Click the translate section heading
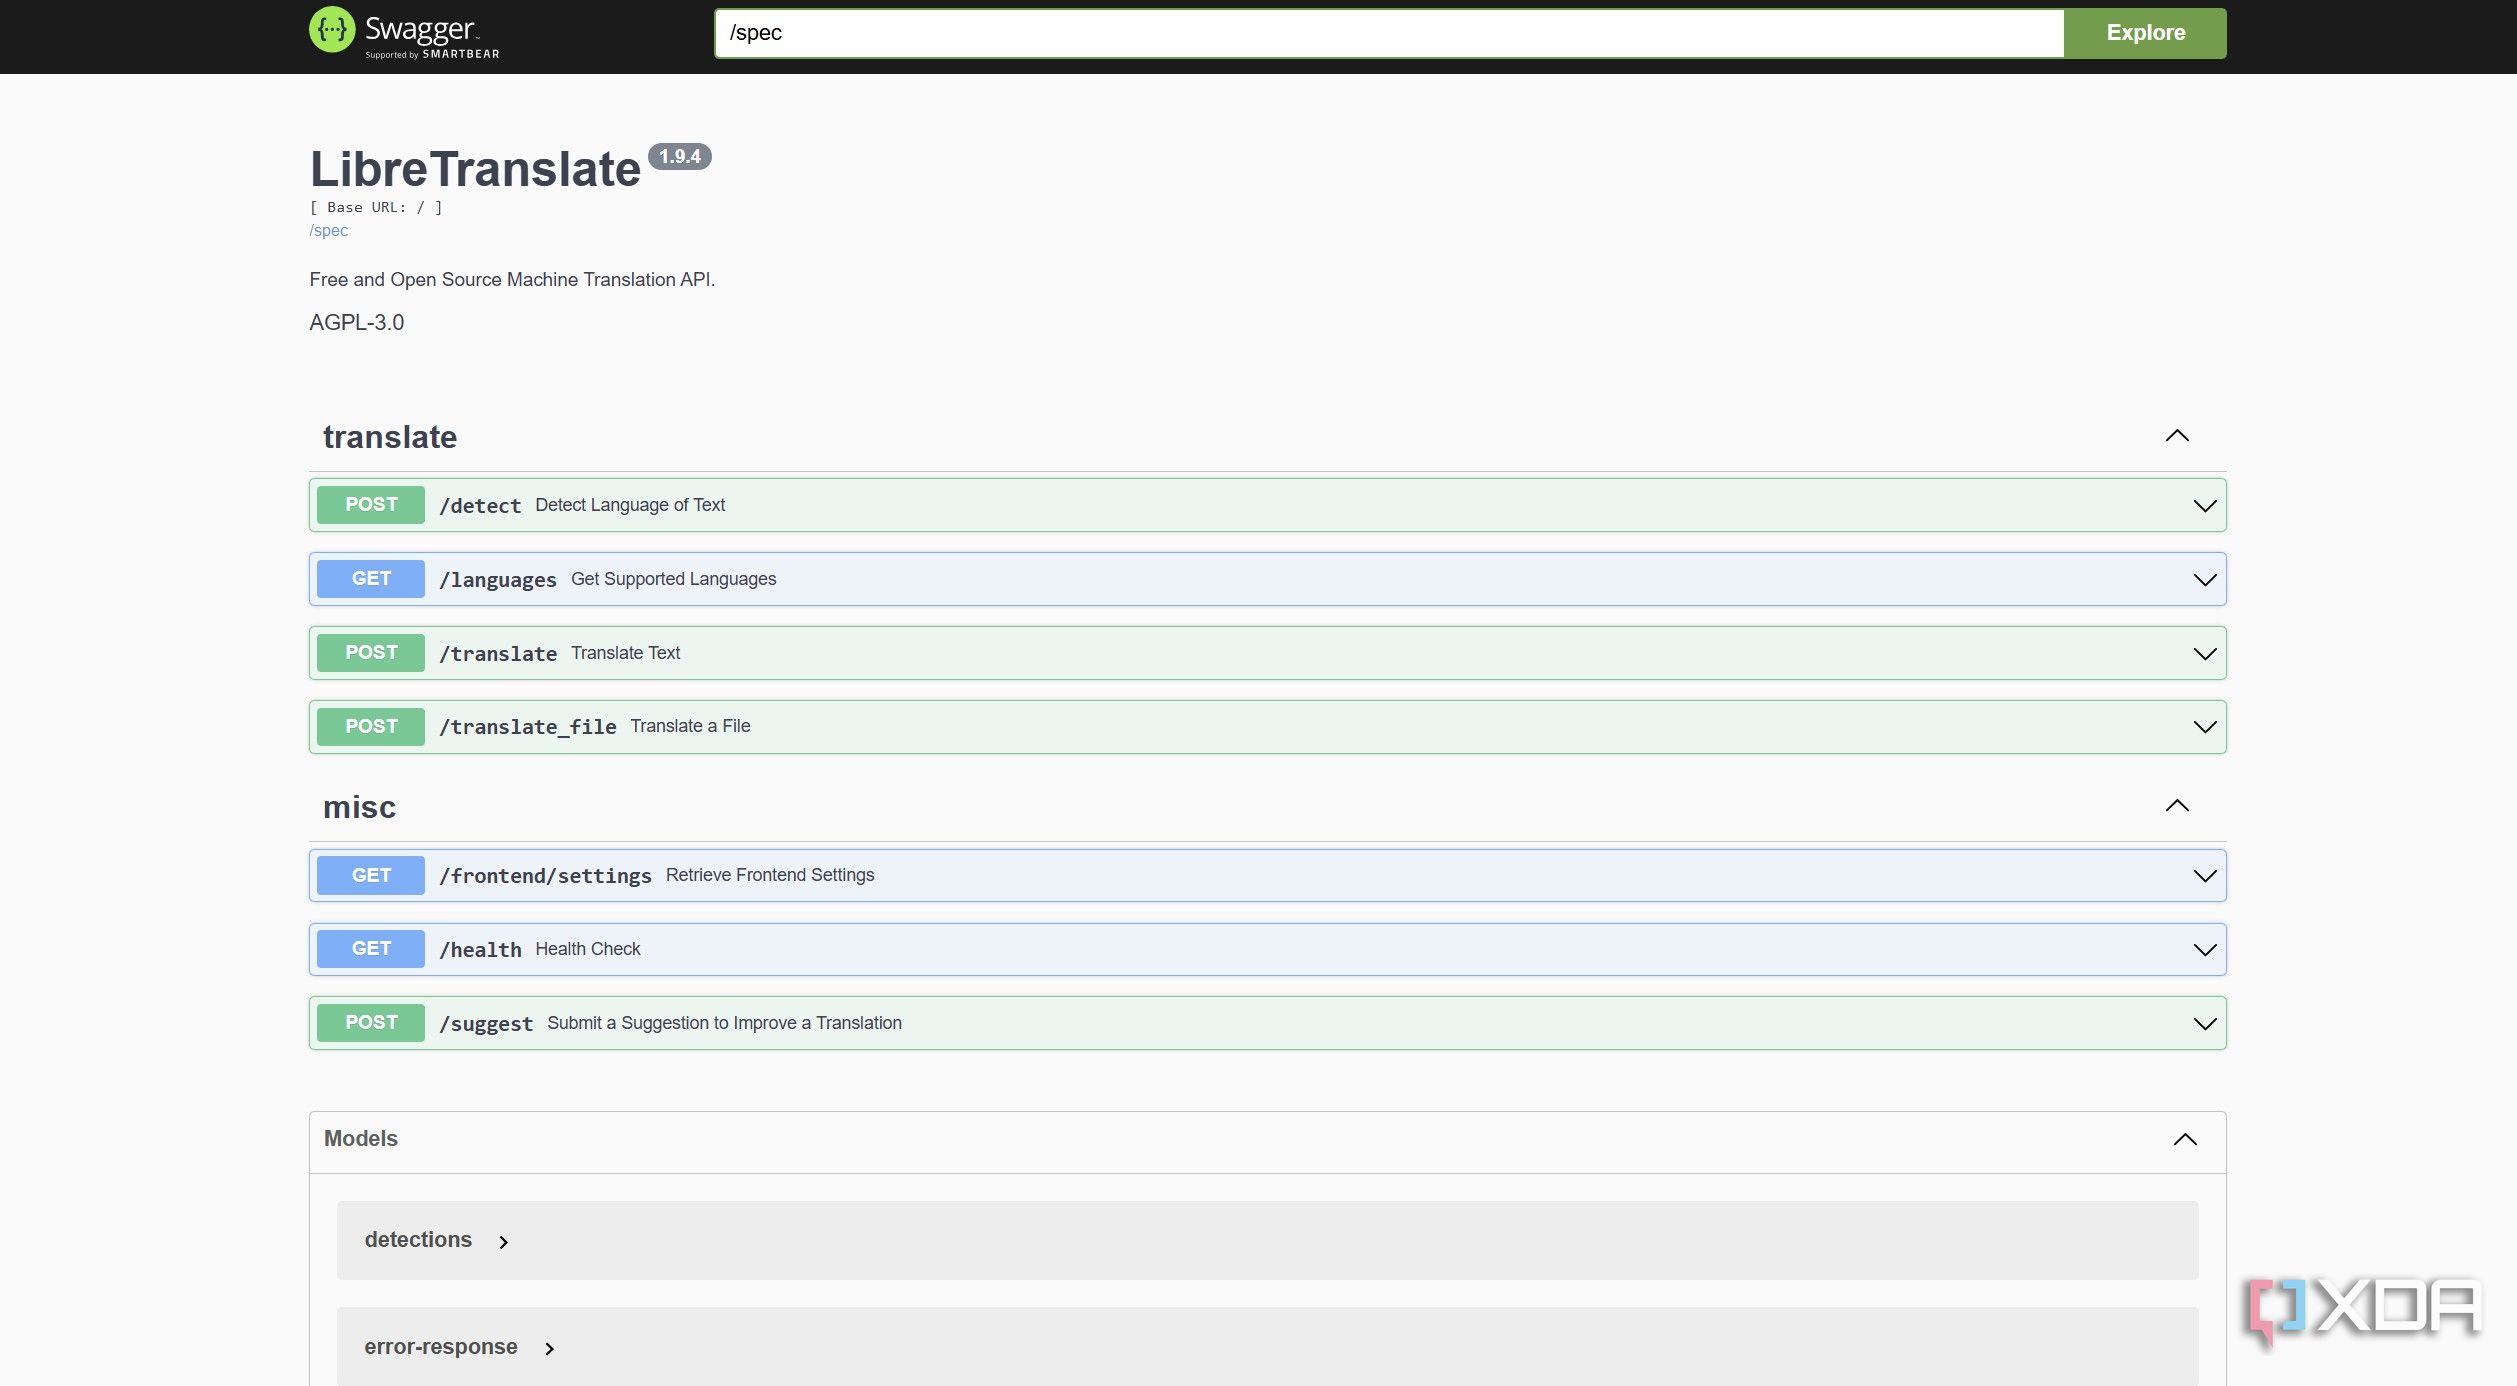Screen dimensions: 2517x1386 tap(390, 437)
